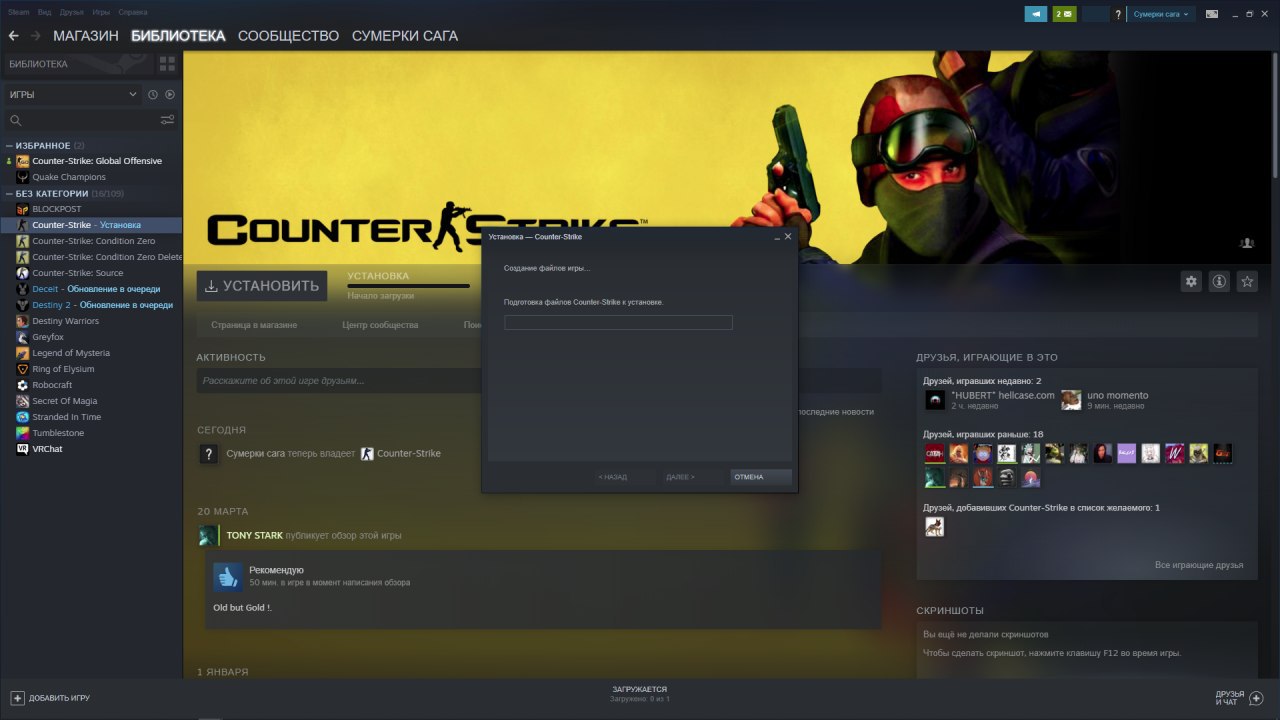Click the magnifier search icon in sidebar

tap(15, 120)
